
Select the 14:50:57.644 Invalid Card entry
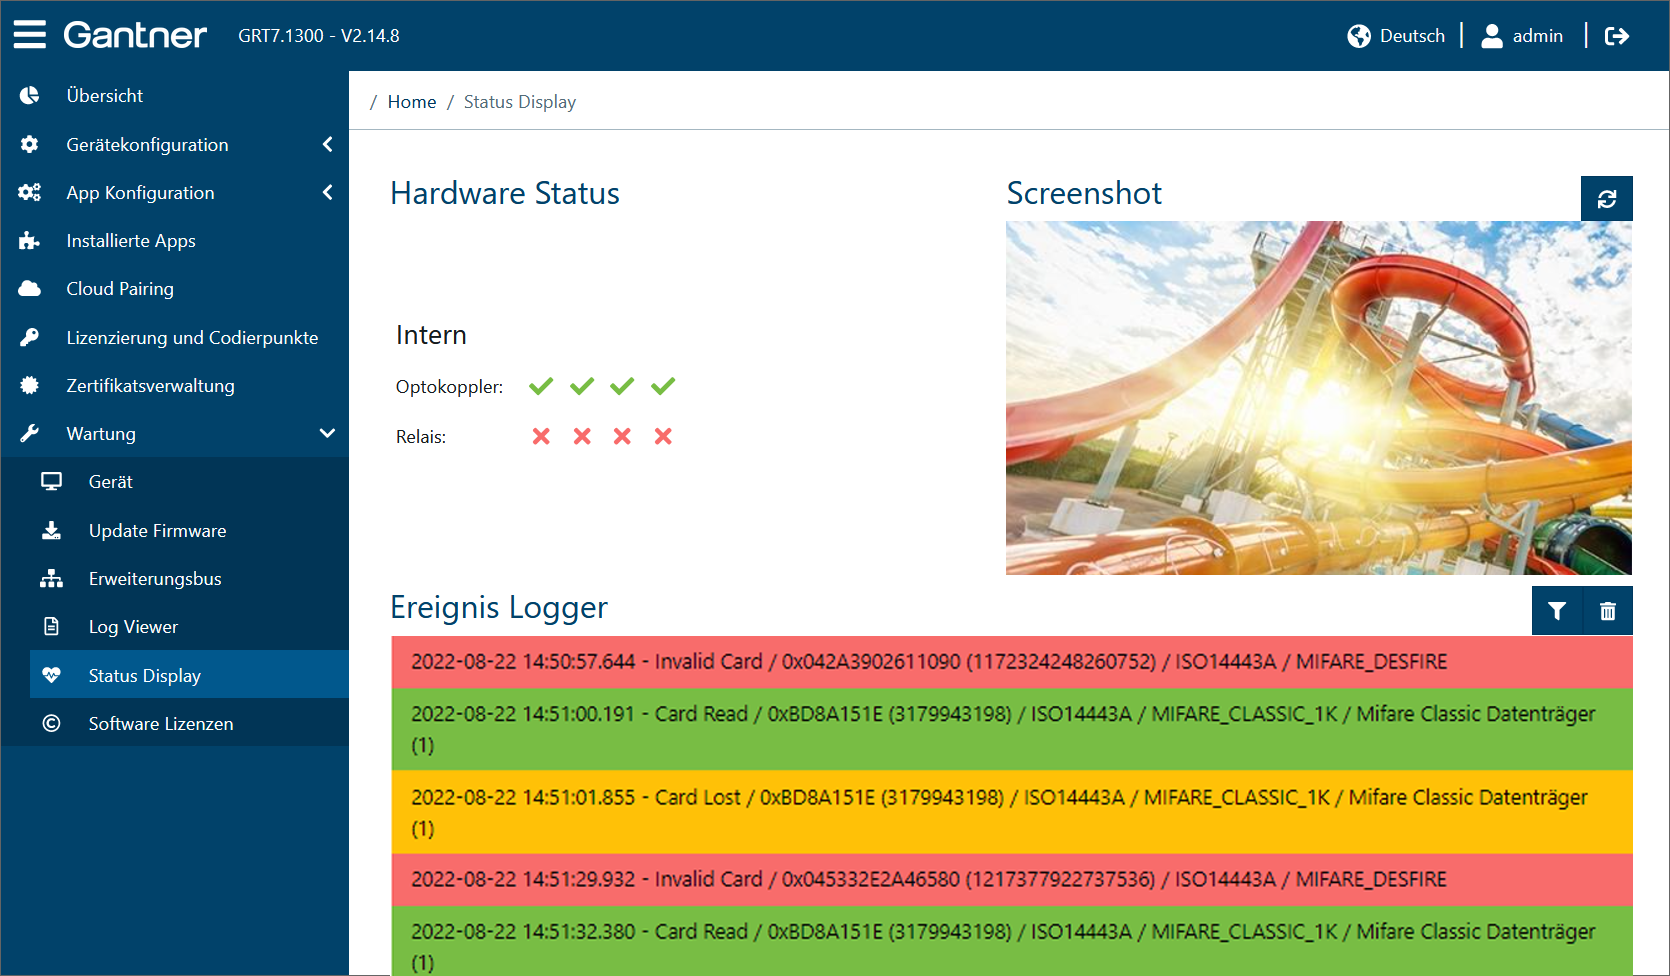[x=1012, y=662]
